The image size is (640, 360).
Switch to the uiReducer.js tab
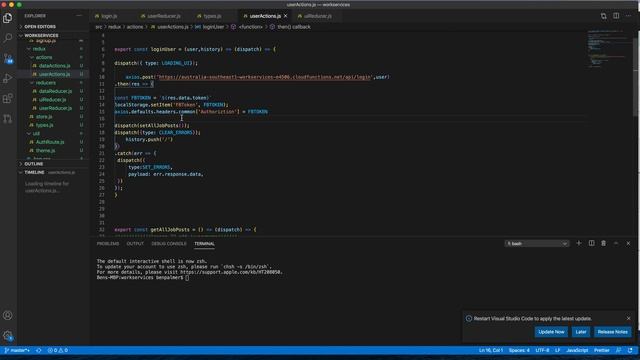click(318, 16)
